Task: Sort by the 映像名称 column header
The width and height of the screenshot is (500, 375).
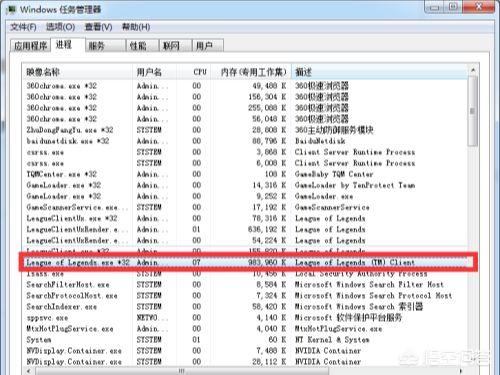Action: click(x=77, y=72)
